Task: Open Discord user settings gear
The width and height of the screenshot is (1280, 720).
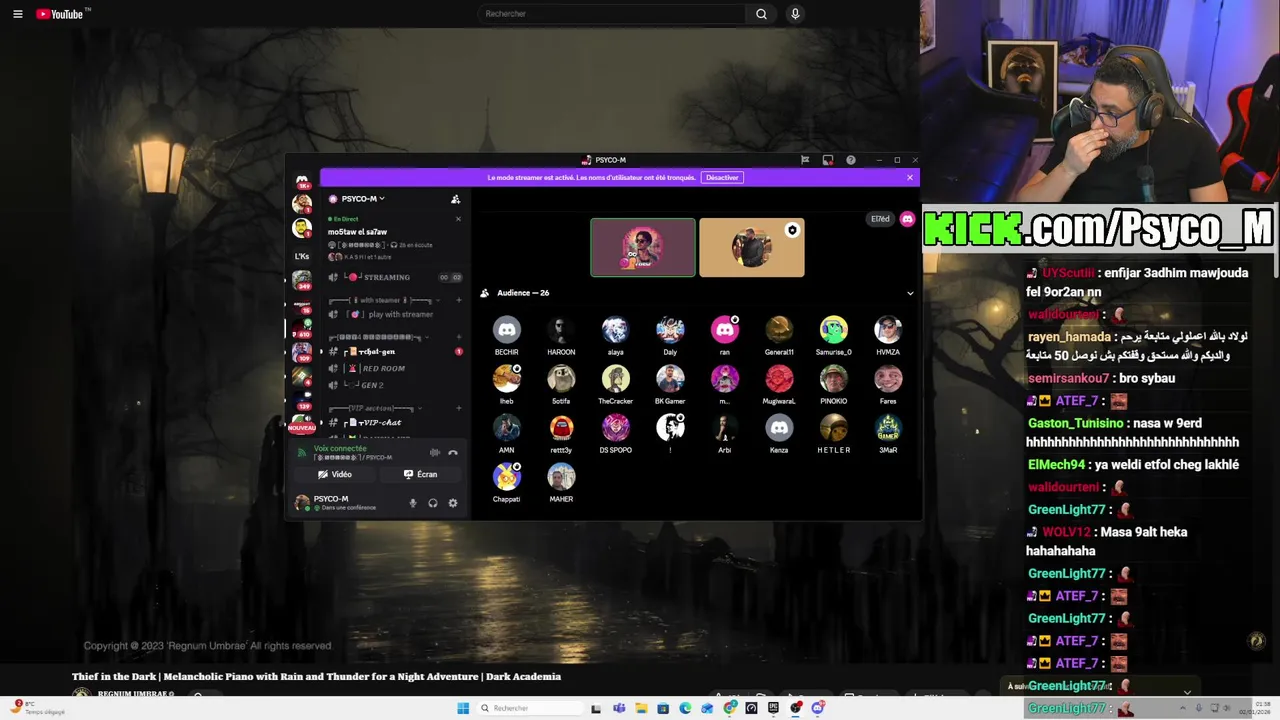Action: pos(453,503)
